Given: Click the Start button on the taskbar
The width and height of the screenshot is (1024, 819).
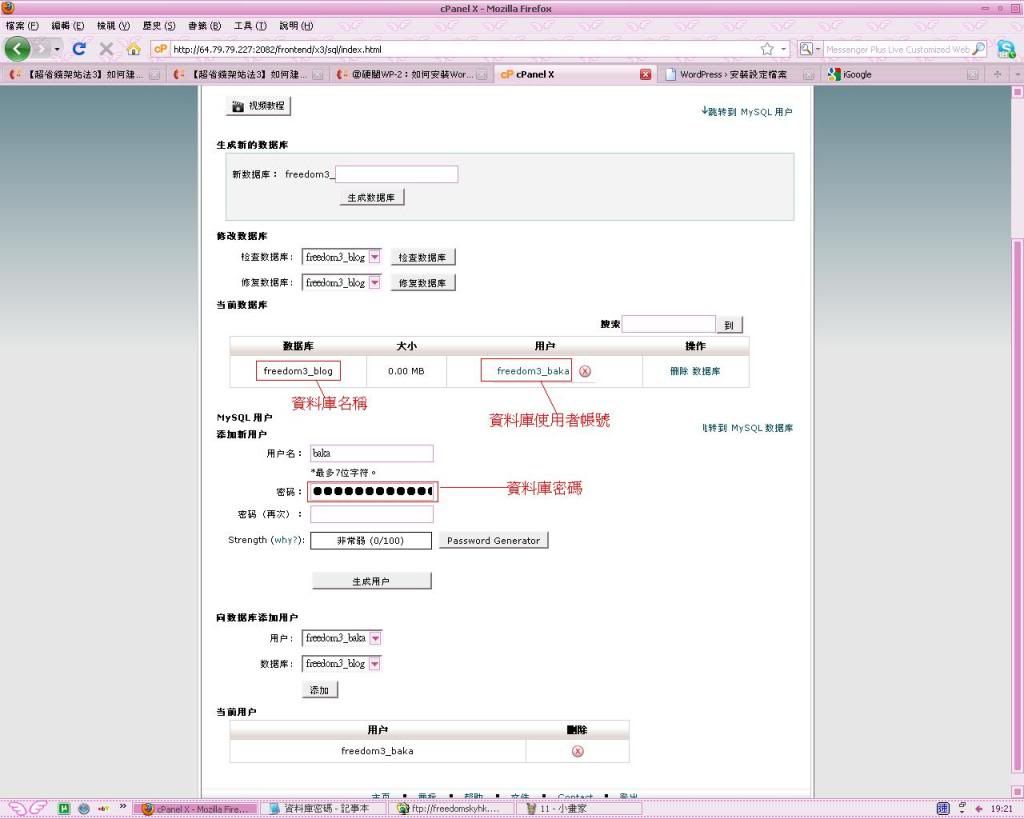Looking at the screenshot, I should point(27,809).
